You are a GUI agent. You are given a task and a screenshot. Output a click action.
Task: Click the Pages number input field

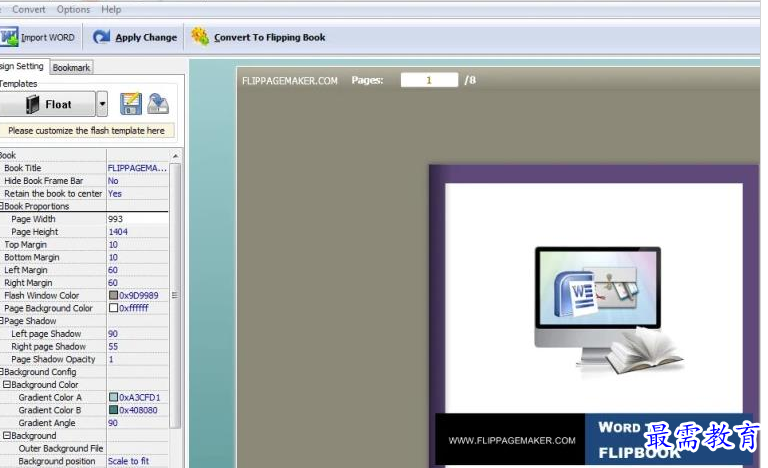(x=429, y=80)
